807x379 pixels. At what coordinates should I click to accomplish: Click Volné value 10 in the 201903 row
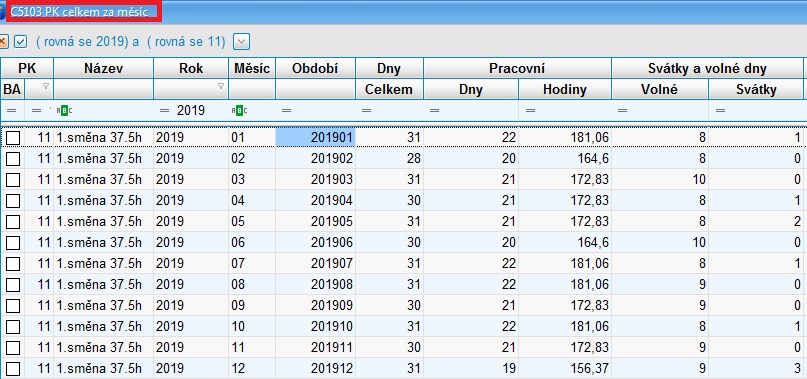[x=698, y=180]
